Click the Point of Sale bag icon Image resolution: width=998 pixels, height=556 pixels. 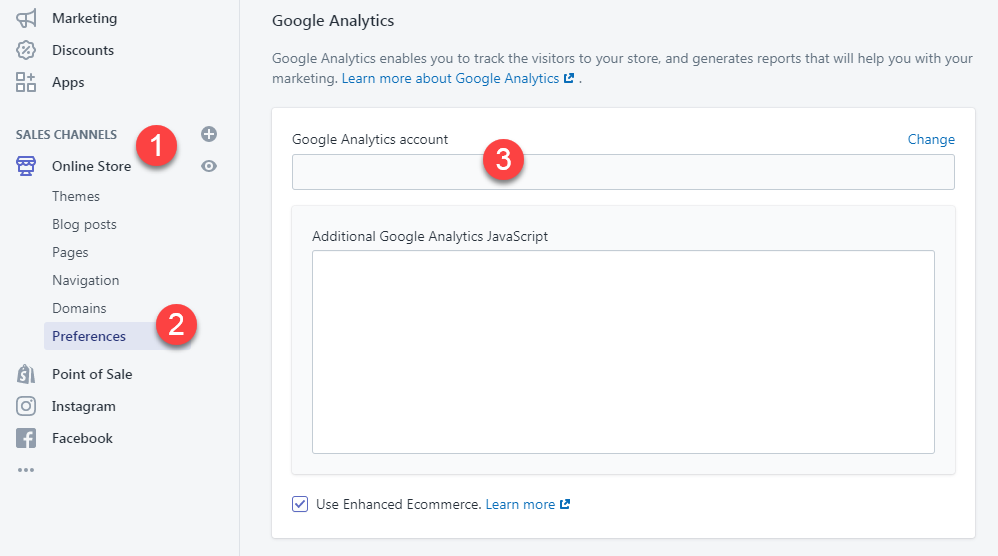point(26,374)
